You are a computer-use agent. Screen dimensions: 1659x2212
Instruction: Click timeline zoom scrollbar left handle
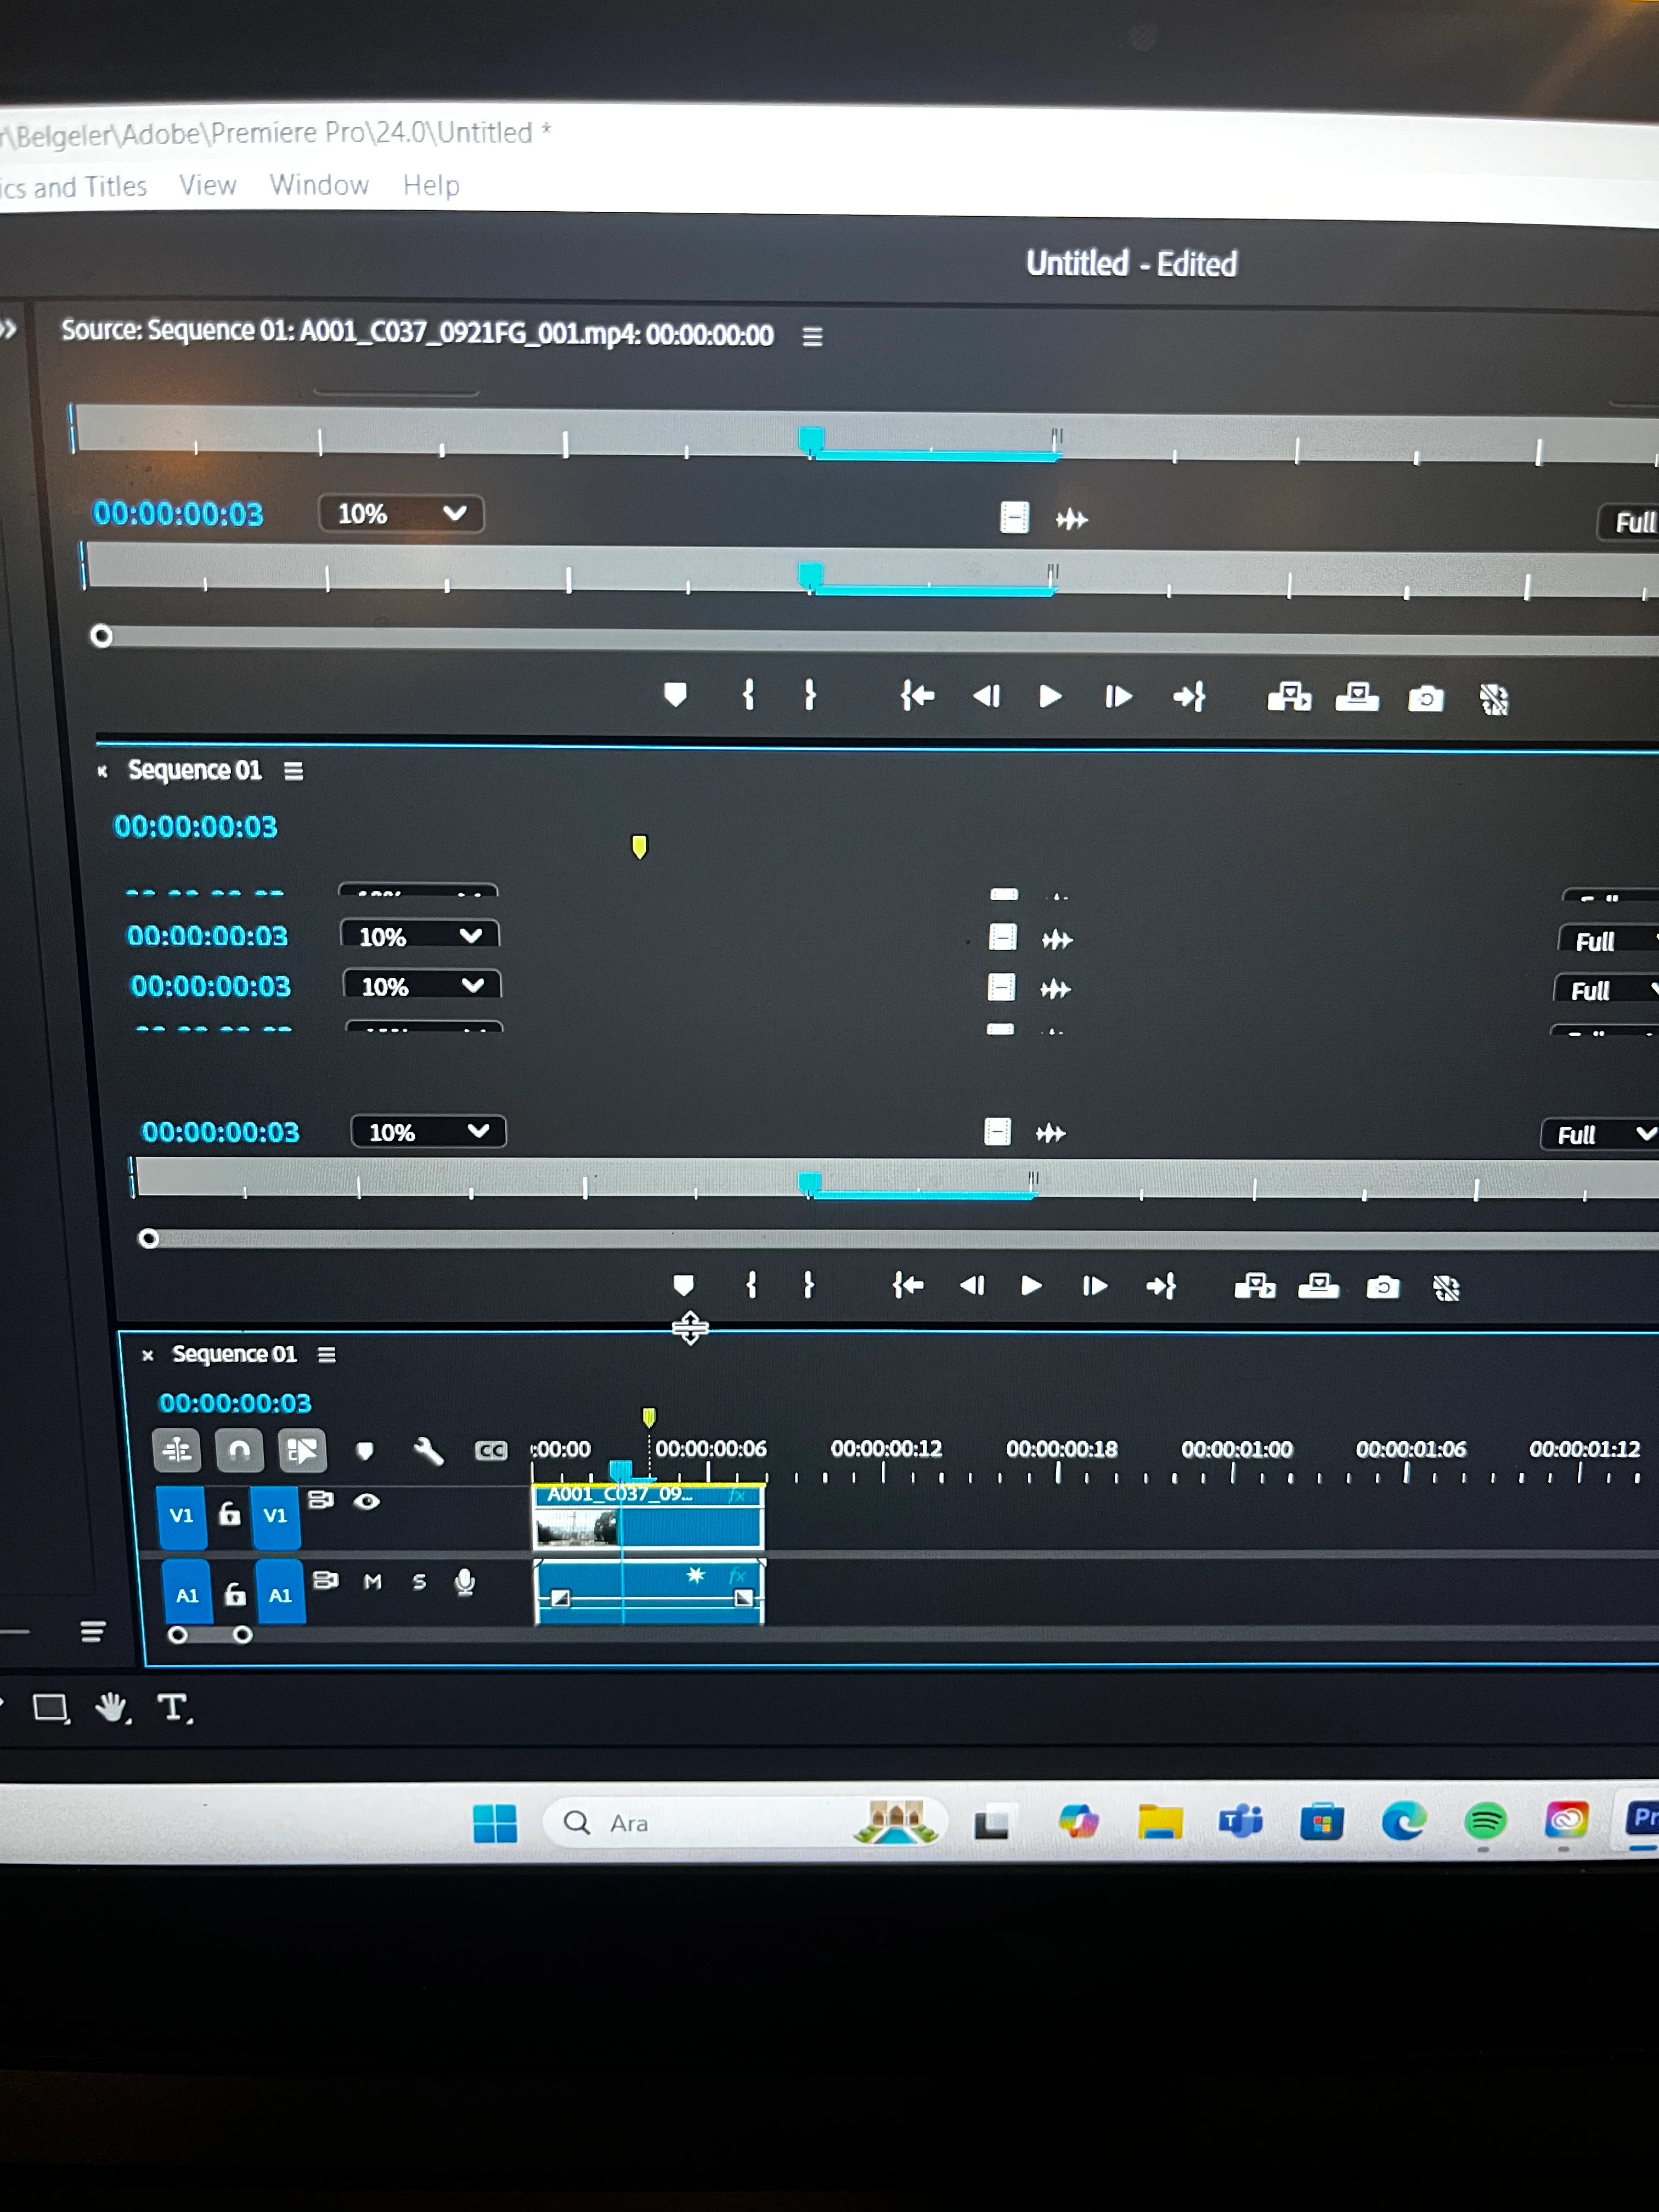point(178,1635)
